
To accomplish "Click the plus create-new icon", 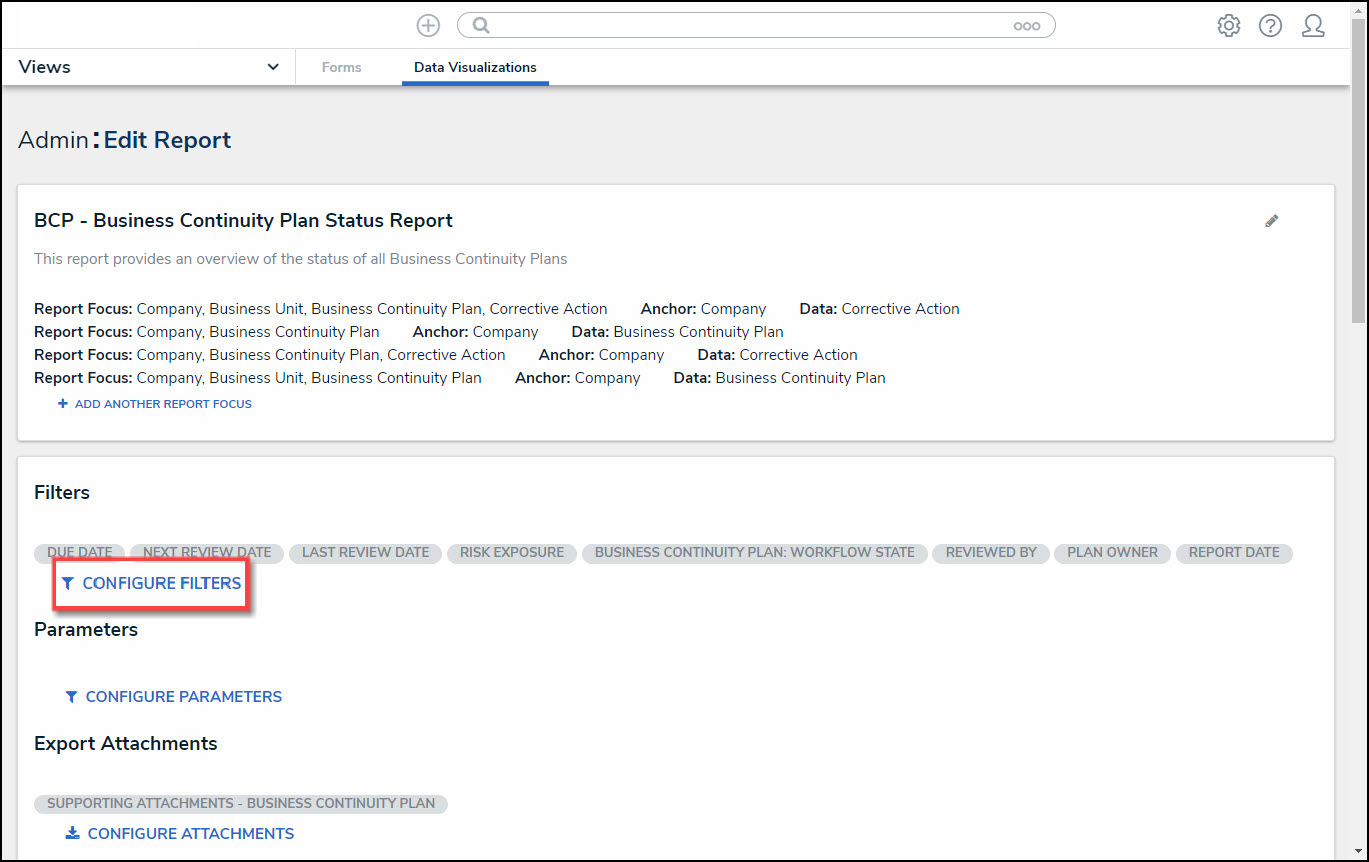I will [x=428, y=26].
